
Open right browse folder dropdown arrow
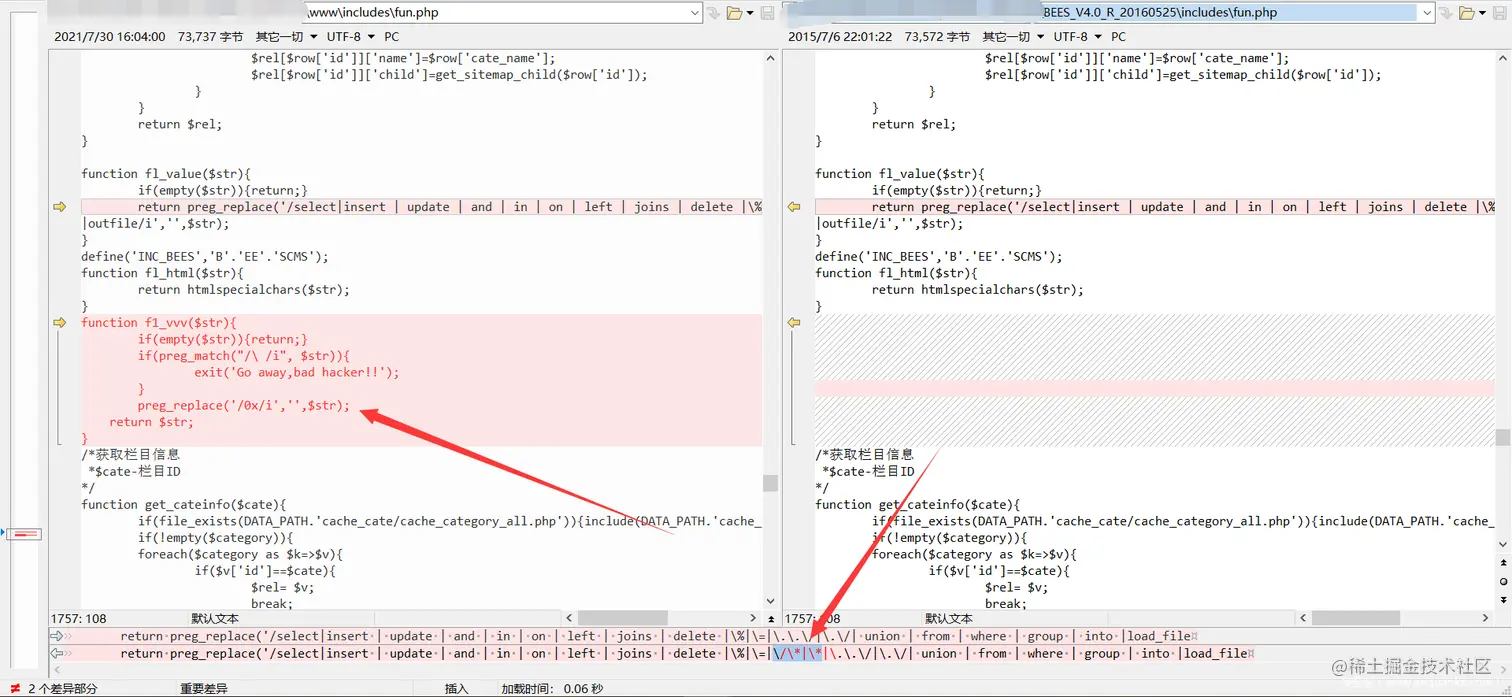pyautogui.click(x=1483, y=13)
